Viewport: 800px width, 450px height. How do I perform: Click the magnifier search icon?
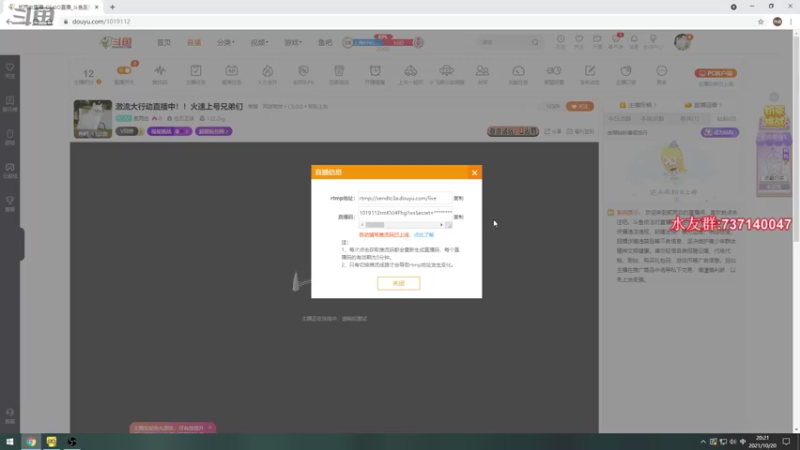[x=535, y=42]
